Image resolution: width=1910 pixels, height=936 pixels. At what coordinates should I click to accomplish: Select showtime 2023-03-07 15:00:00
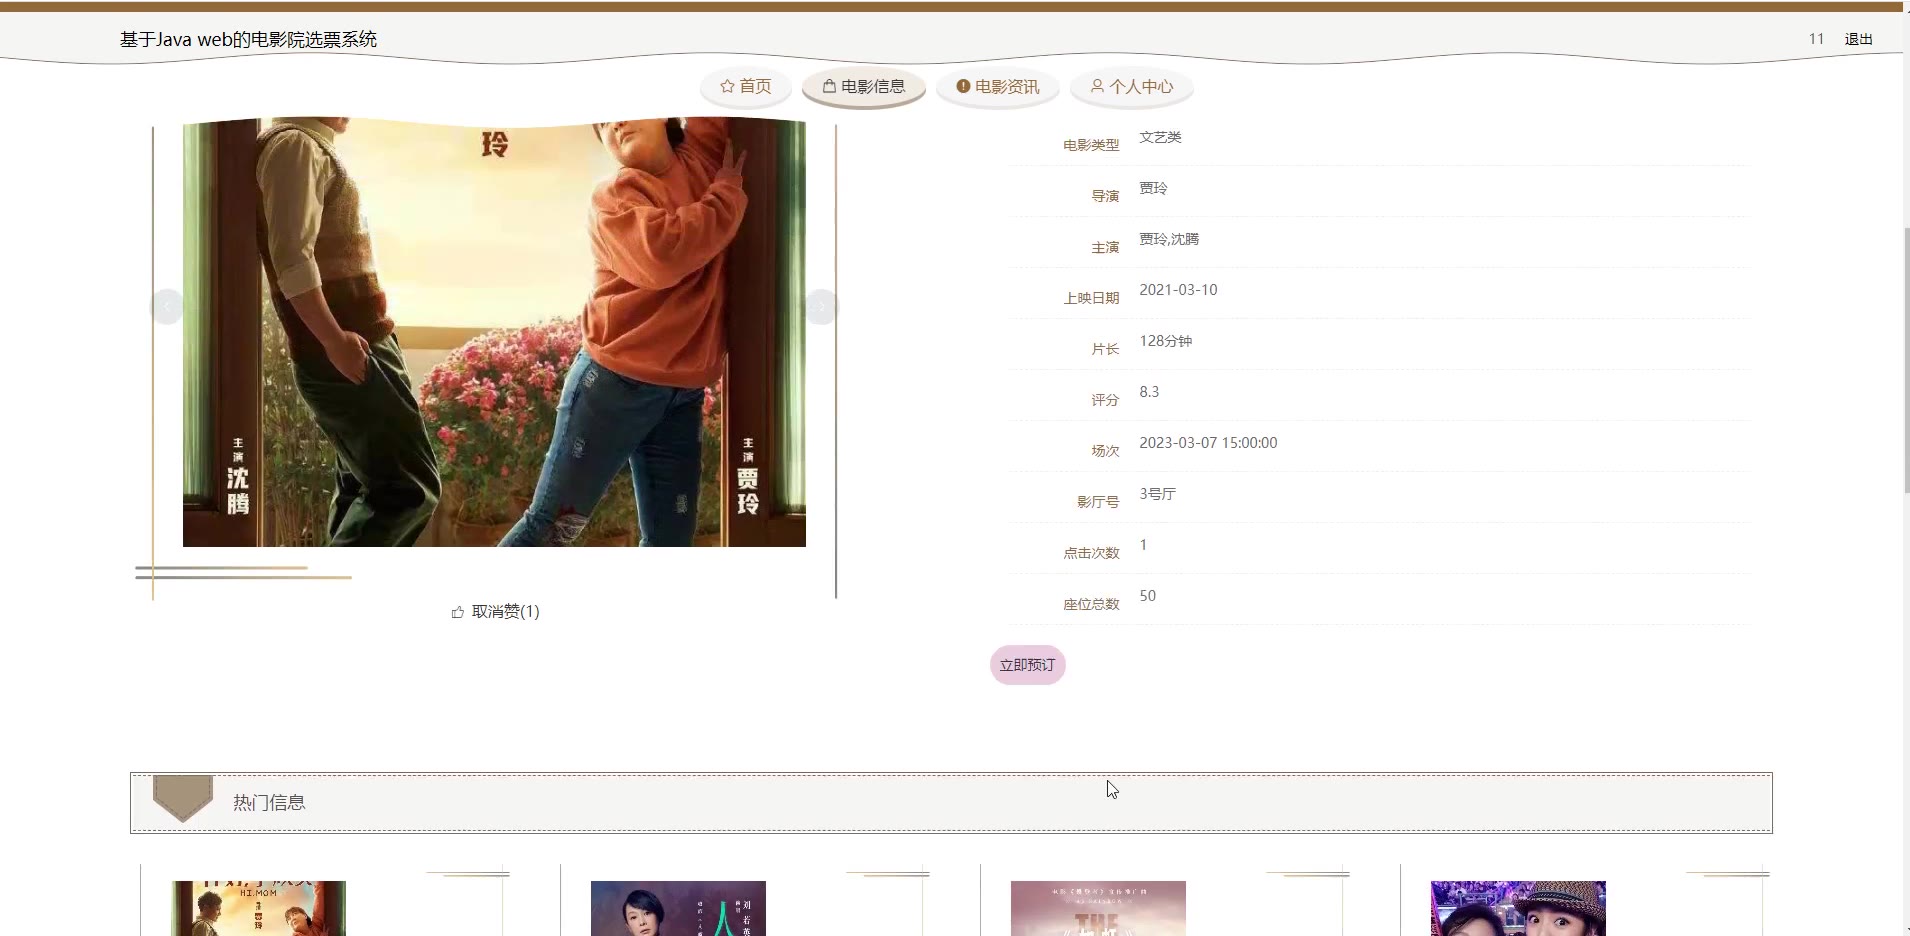(x=1208, y=443)
